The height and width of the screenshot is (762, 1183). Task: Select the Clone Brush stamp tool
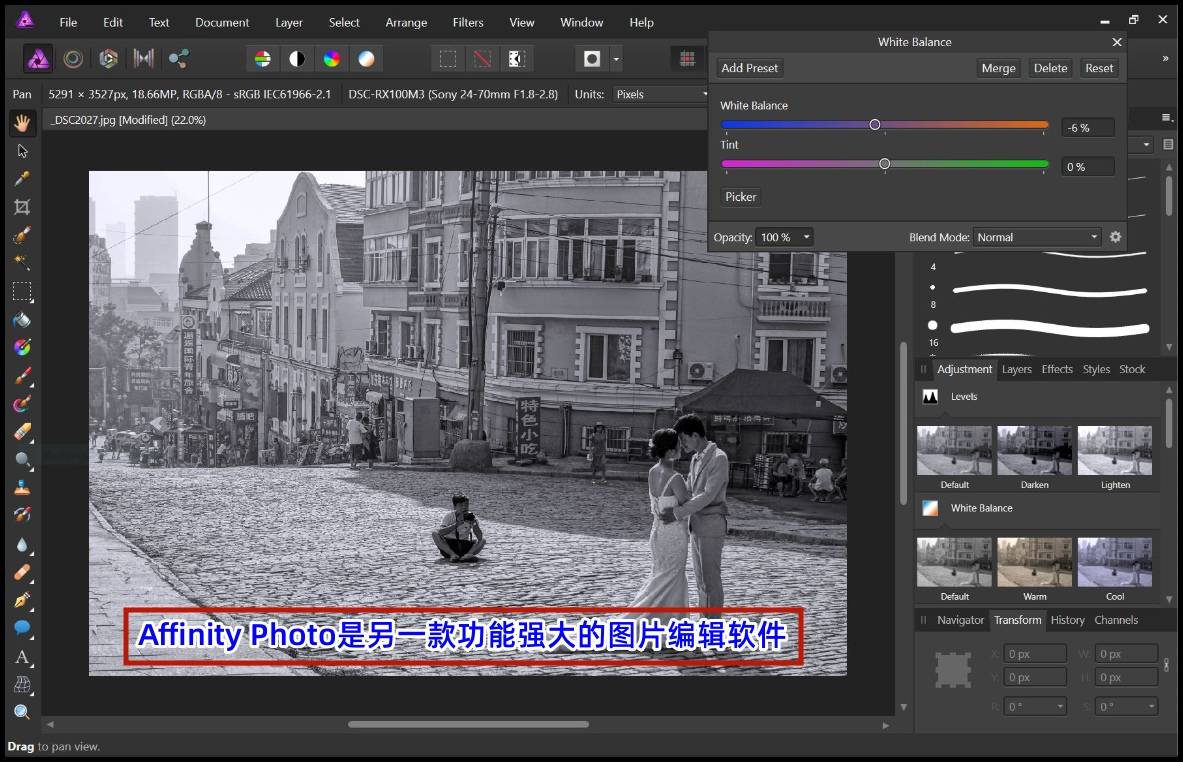pos(22,487)
